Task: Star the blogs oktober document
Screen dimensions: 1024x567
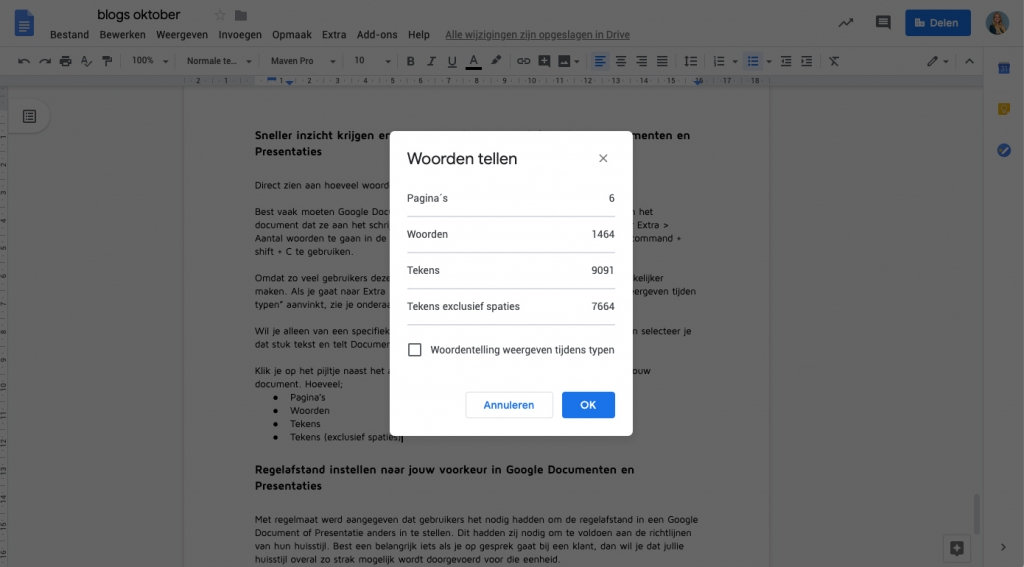Action: click(220, 15)
